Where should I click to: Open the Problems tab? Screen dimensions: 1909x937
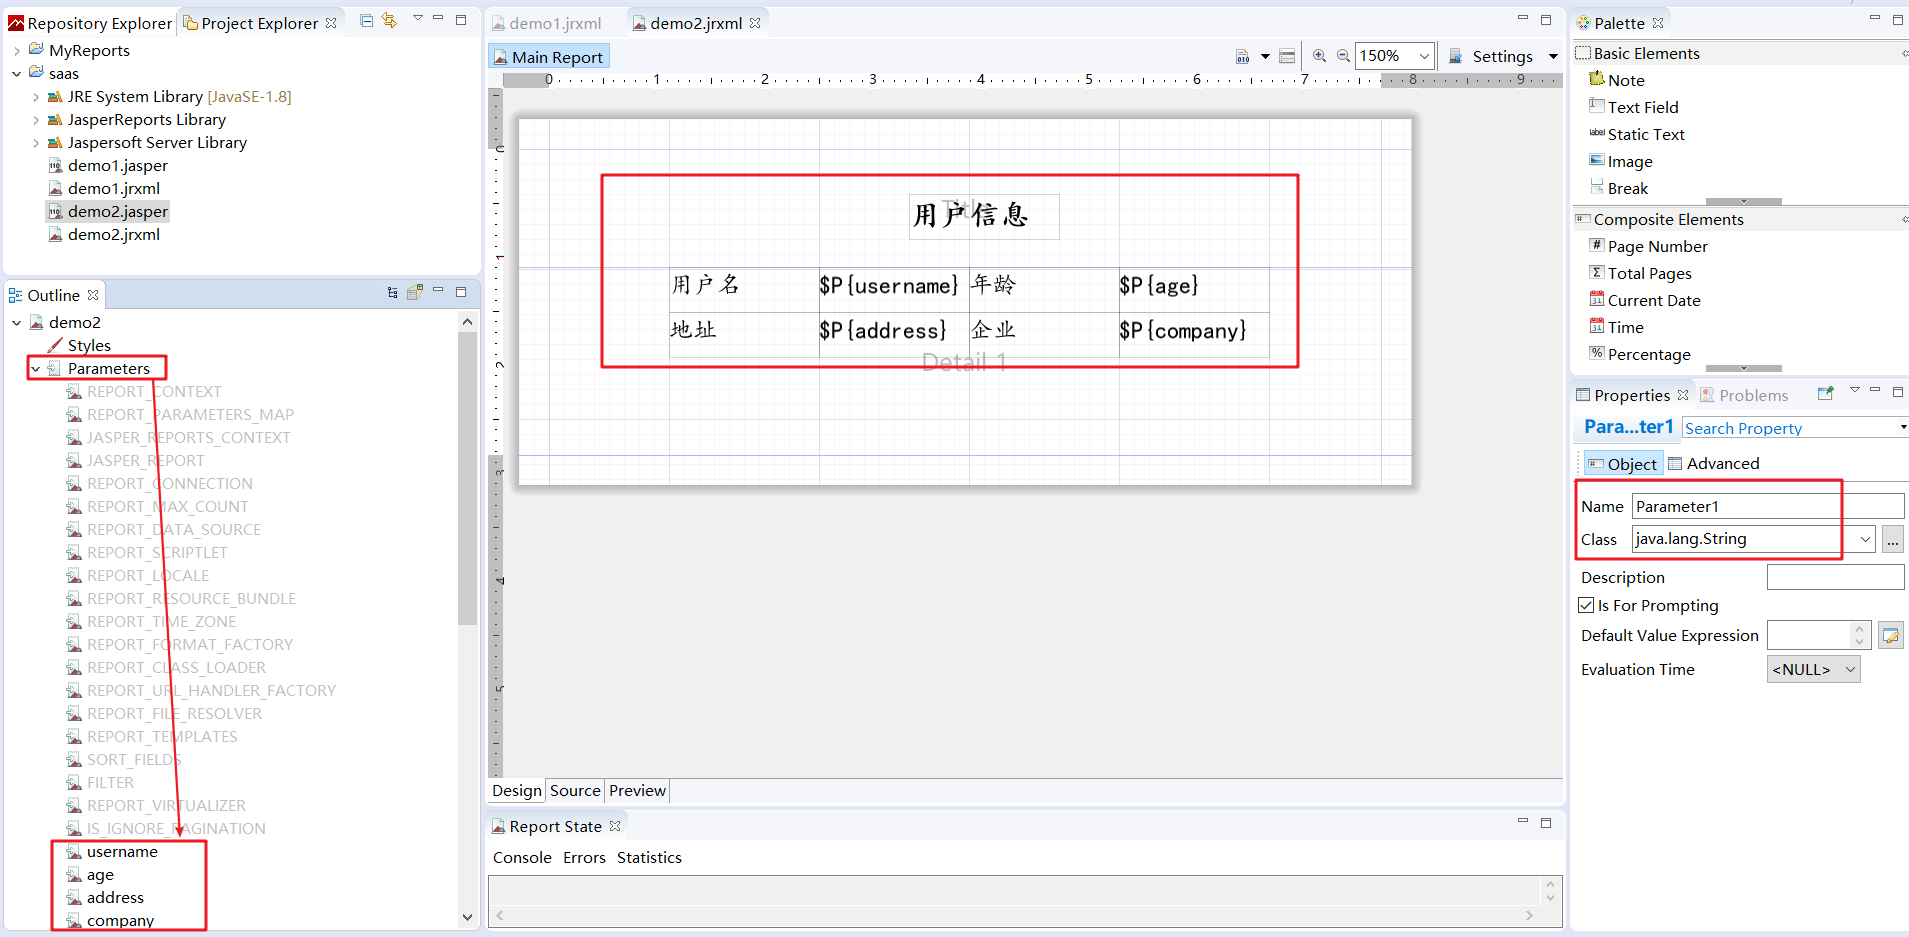1743,395
